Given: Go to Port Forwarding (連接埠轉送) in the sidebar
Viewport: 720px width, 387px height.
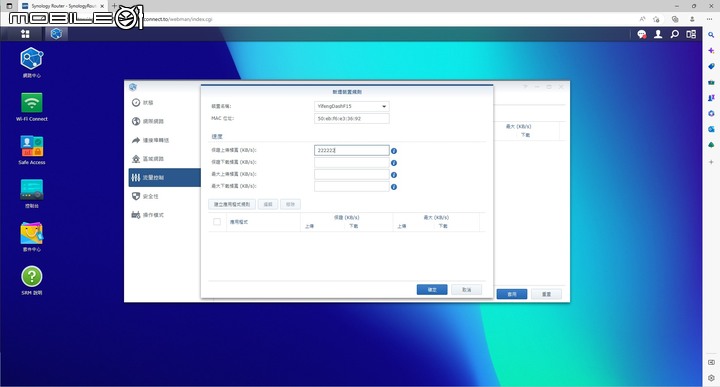Looking at the screenshot, I should (163, 140).
